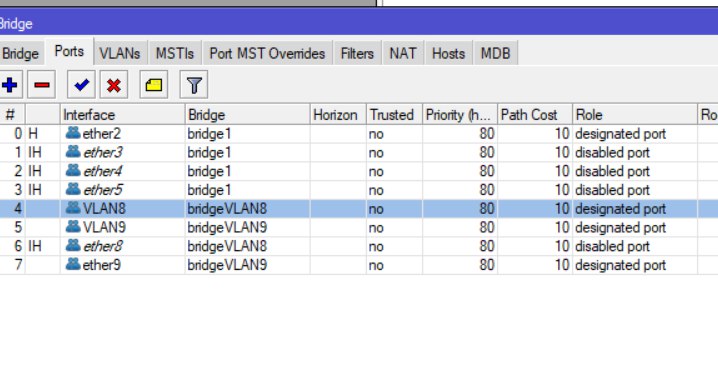This screenshot has height=372, width=718.
Task: Open the MSTIs tab
Action: (174, 54)
